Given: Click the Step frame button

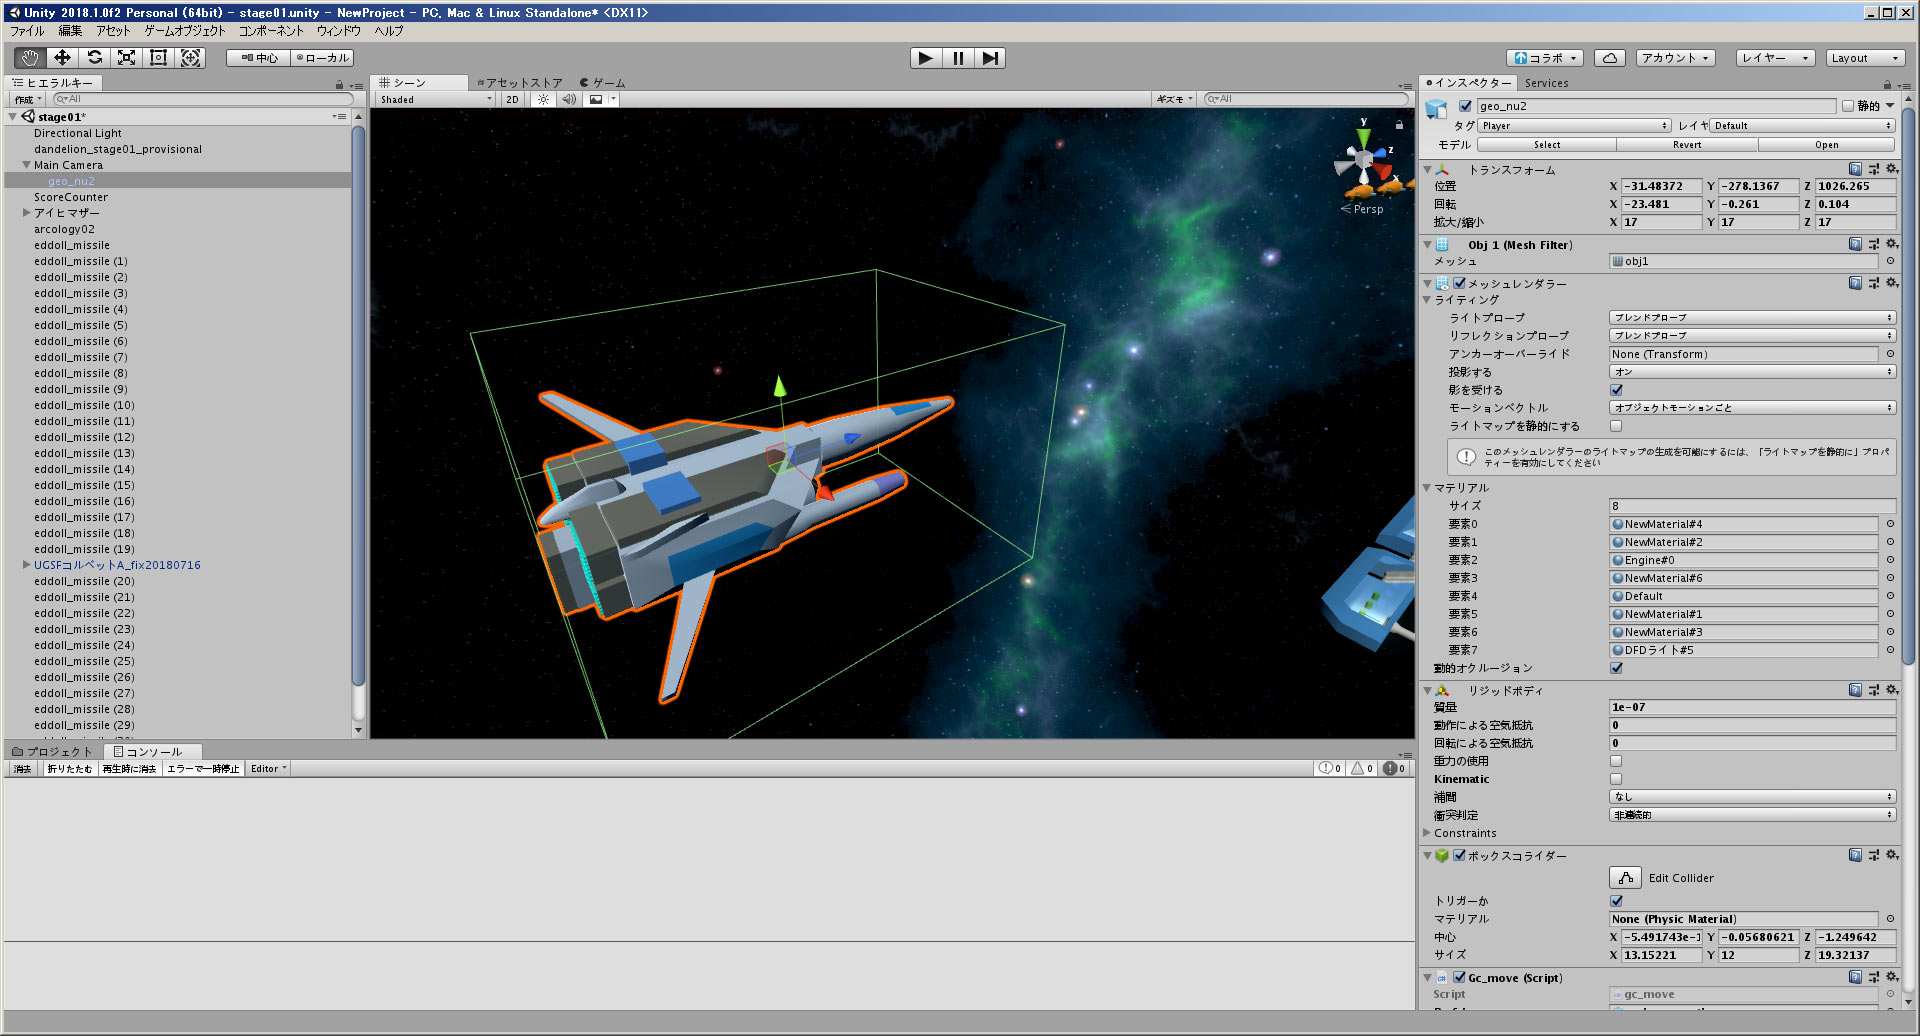Looking at the screenshot, I should [990, 58].
